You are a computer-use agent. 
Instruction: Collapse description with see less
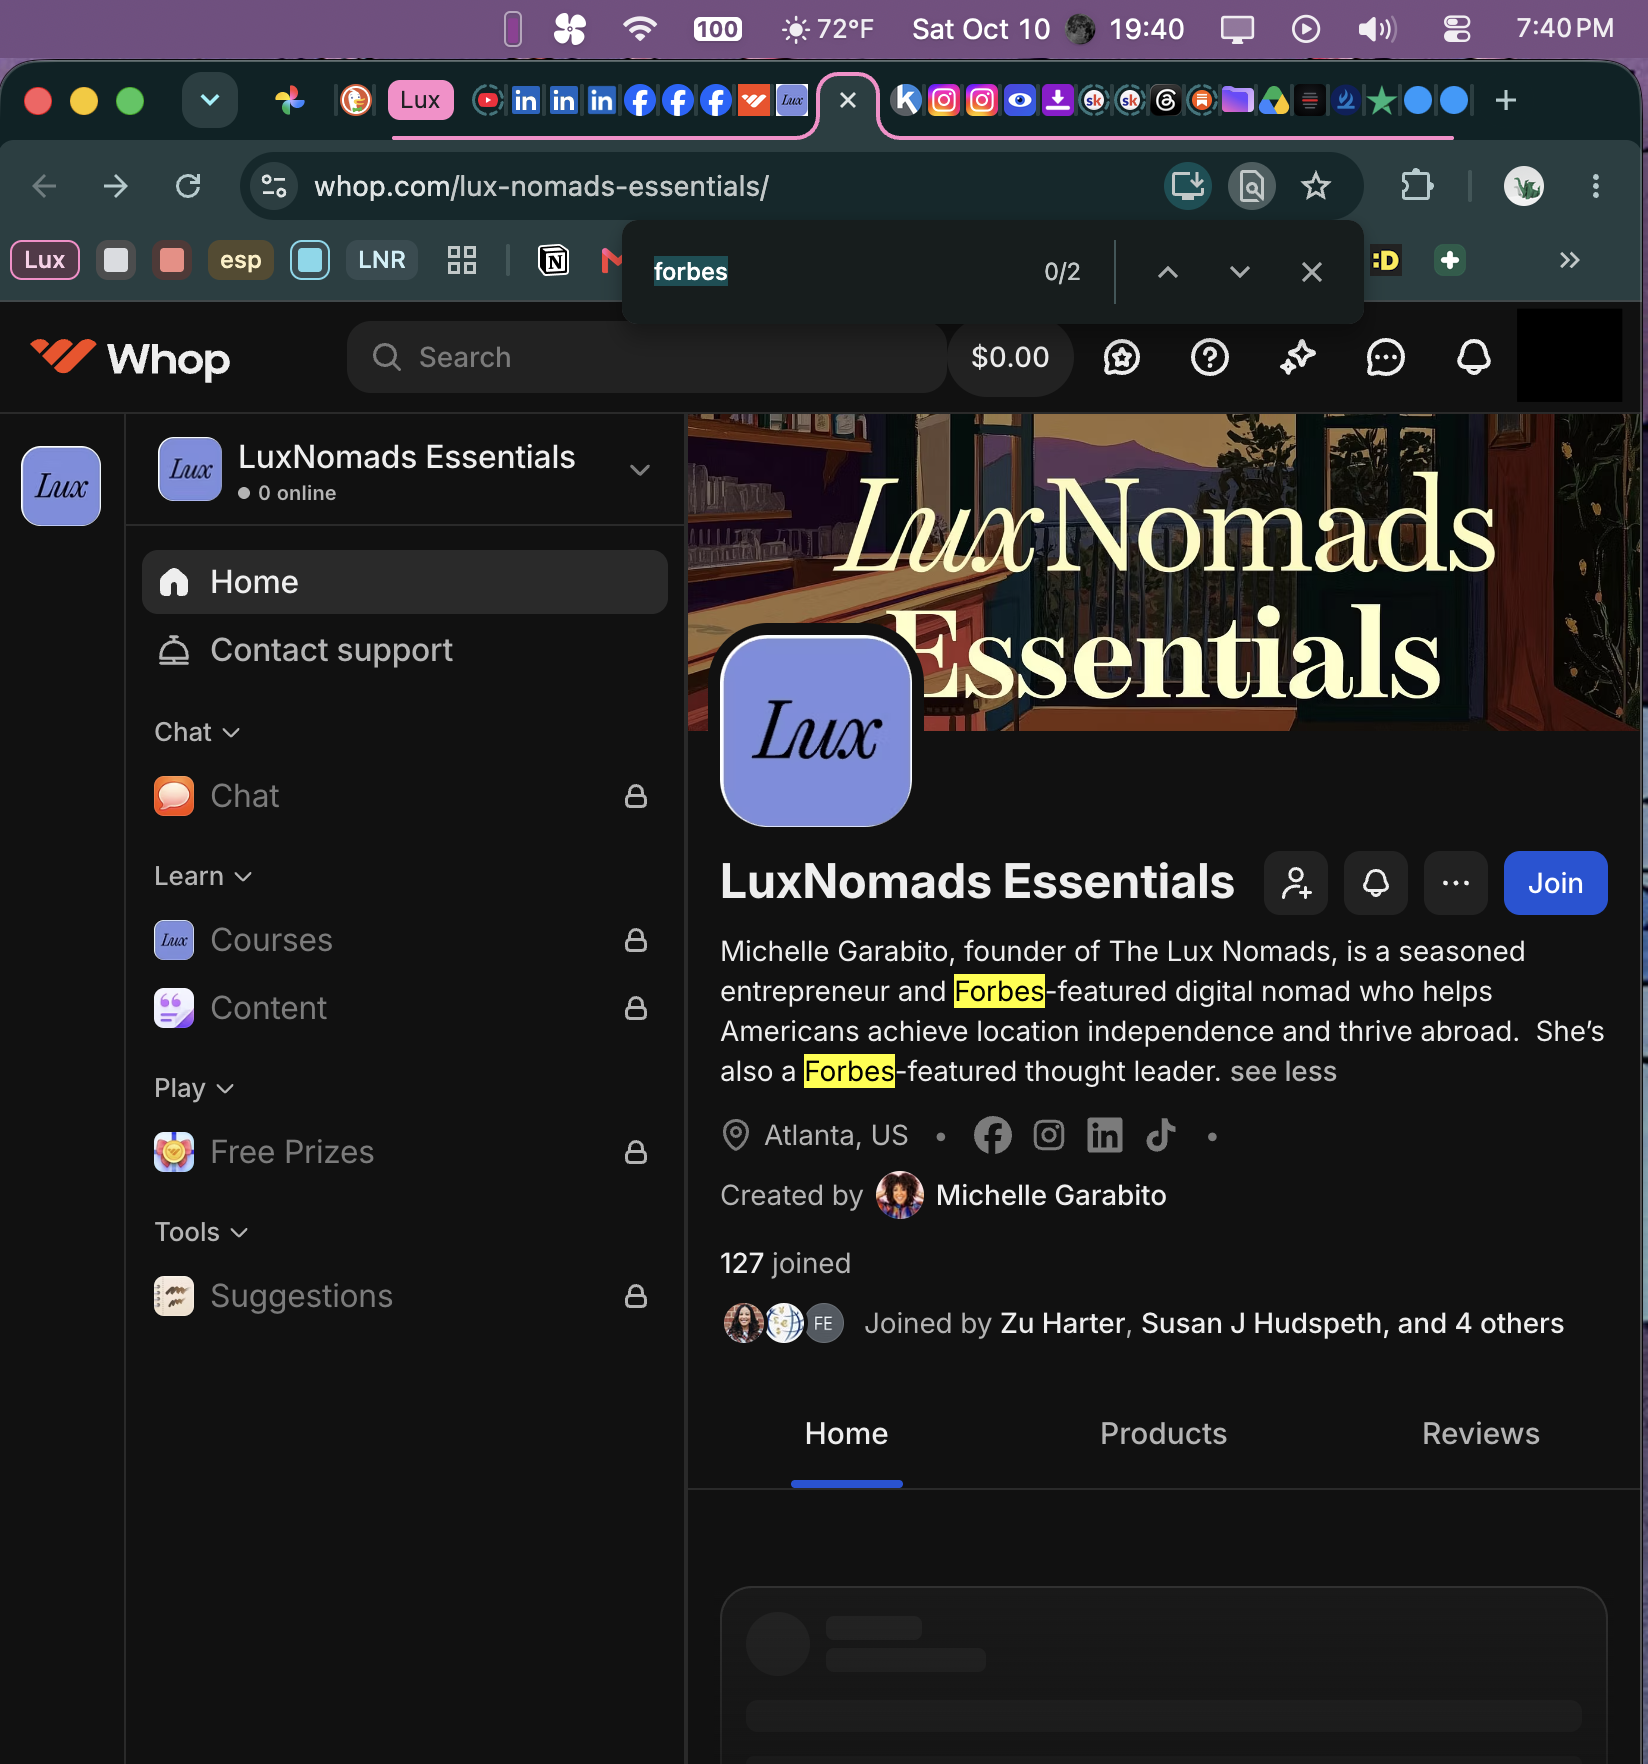click(1282, 1071)
